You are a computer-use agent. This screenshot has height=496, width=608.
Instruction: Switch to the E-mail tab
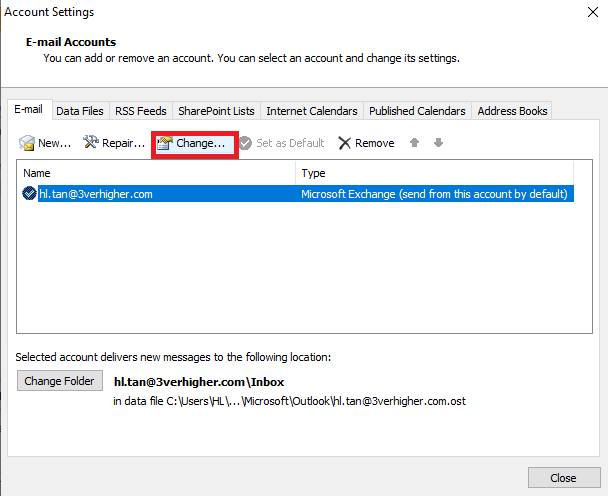[29, 109]
